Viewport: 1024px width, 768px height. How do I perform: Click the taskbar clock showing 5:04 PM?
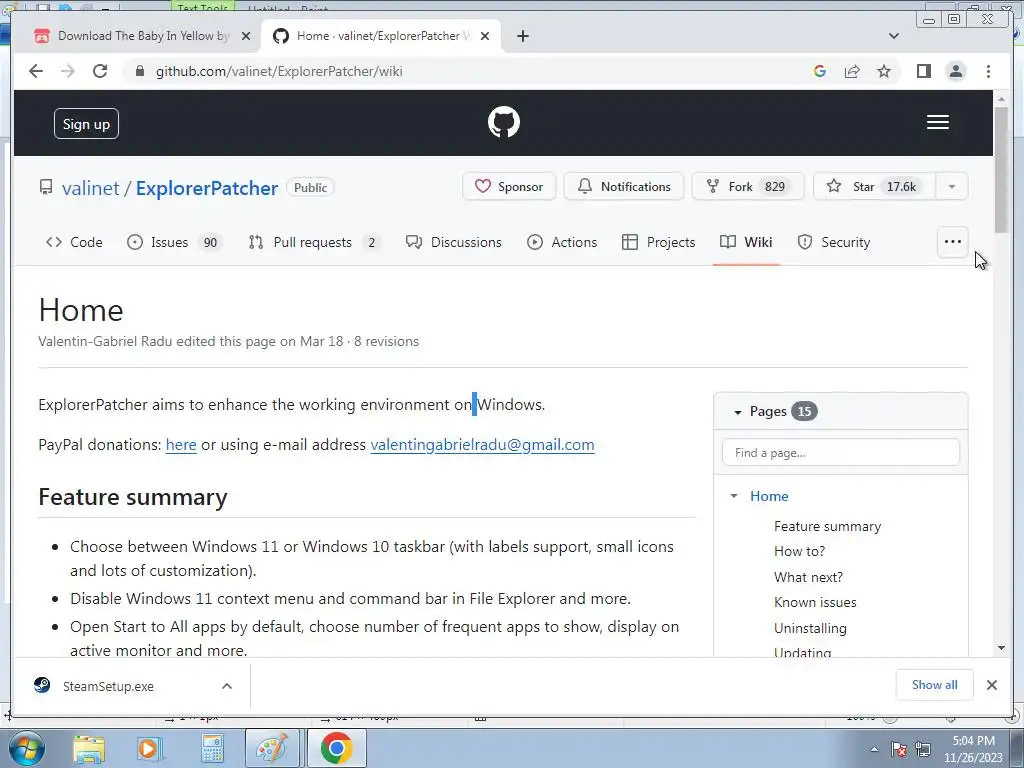[973, 749]
